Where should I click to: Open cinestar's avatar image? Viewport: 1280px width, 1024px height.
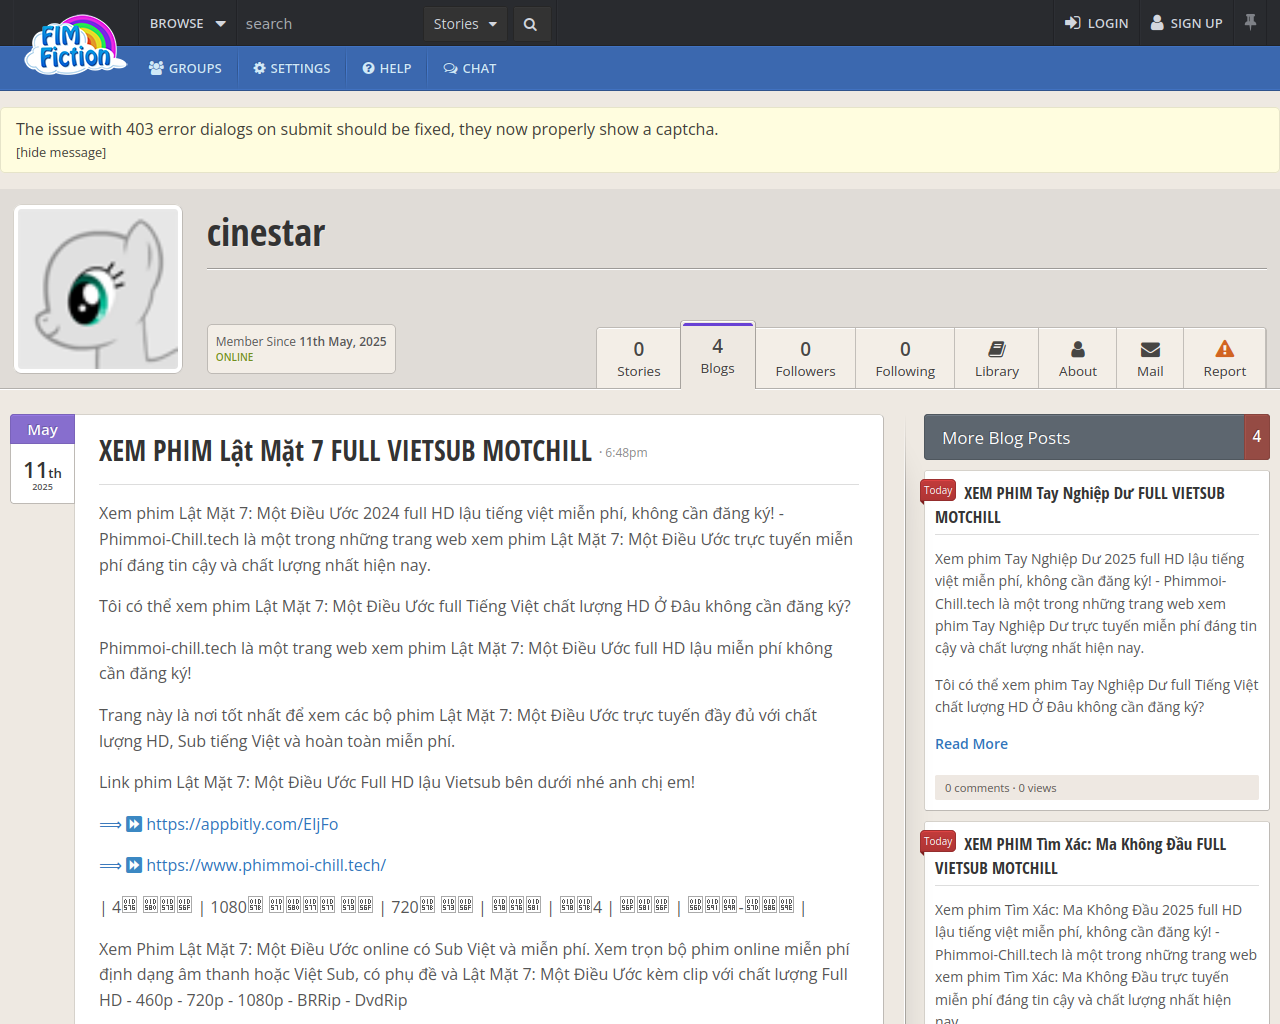pos(98,289)
